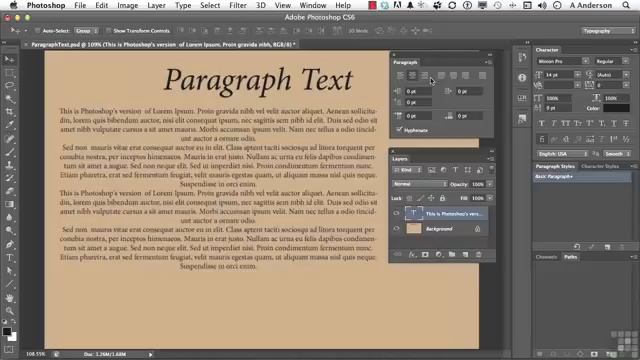
Task: Toggle lock position icon in Layers panel
Action: pyautogui.click(x=431, y=198)
